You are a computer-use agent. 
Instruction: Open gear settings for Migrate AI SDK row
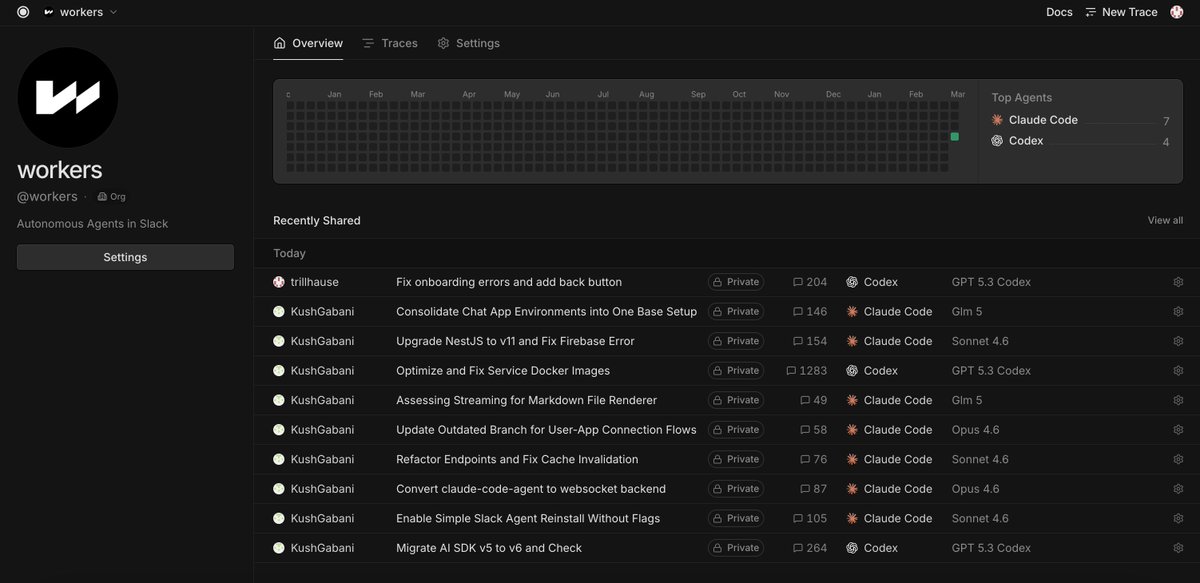pos(1178,548)
